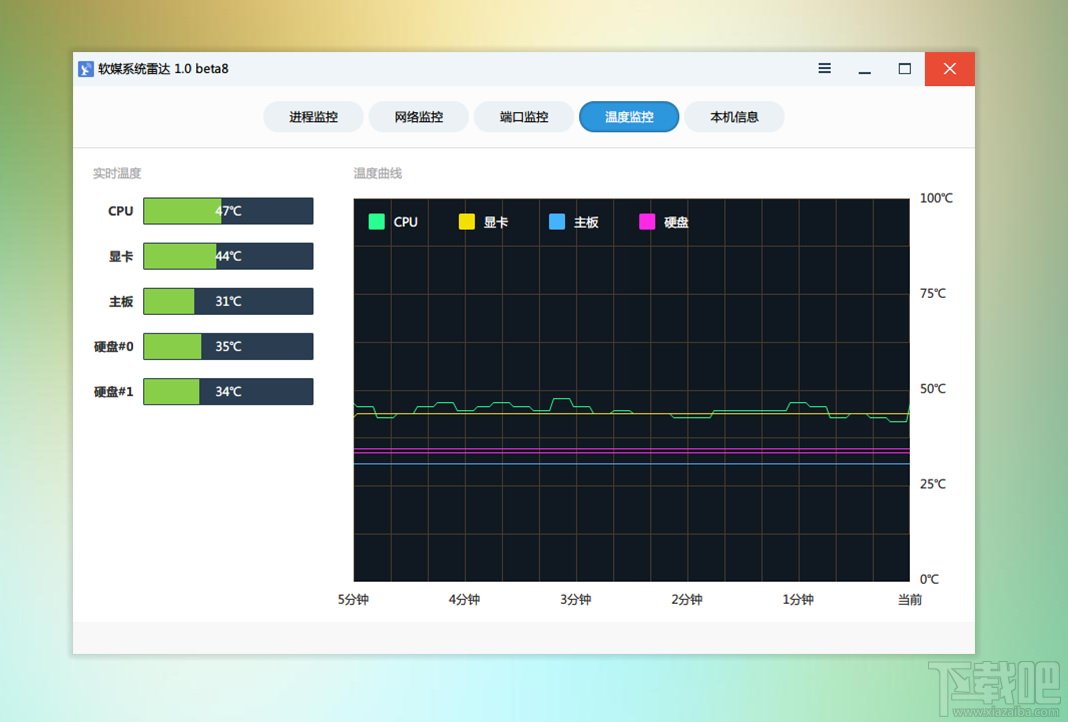Open the hamburger menu in title bar
Screen dimensions: 1068x722
point(824,68)
